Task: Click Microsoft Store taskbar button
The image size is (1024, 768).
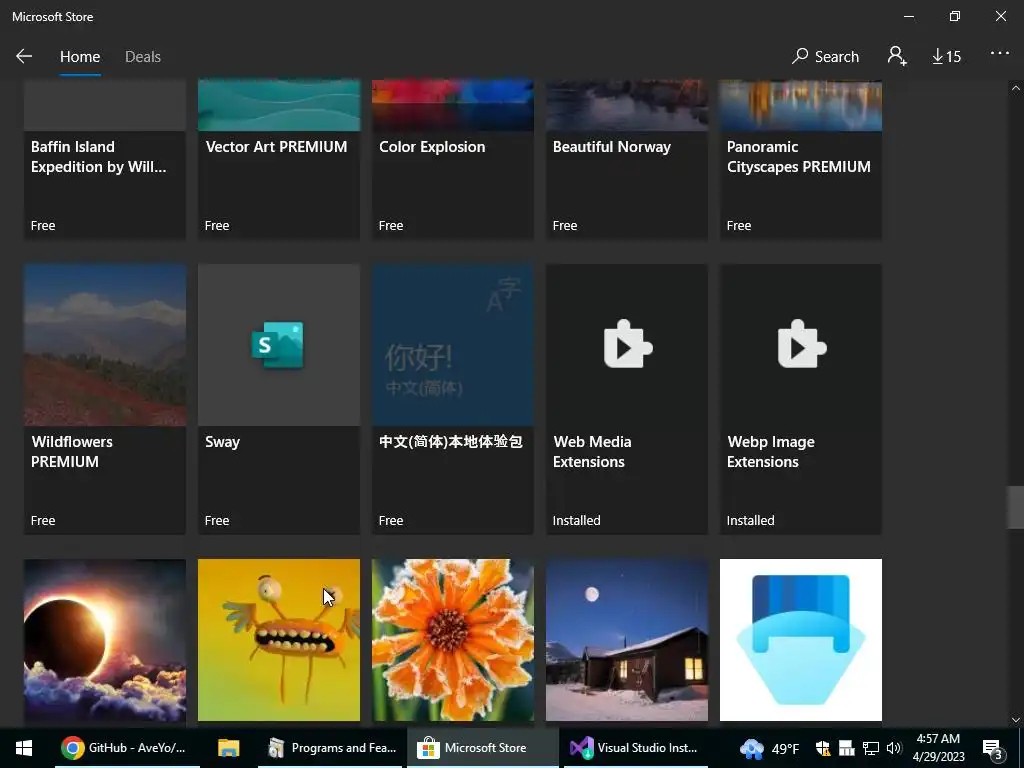Action: [x=483, y=748]
